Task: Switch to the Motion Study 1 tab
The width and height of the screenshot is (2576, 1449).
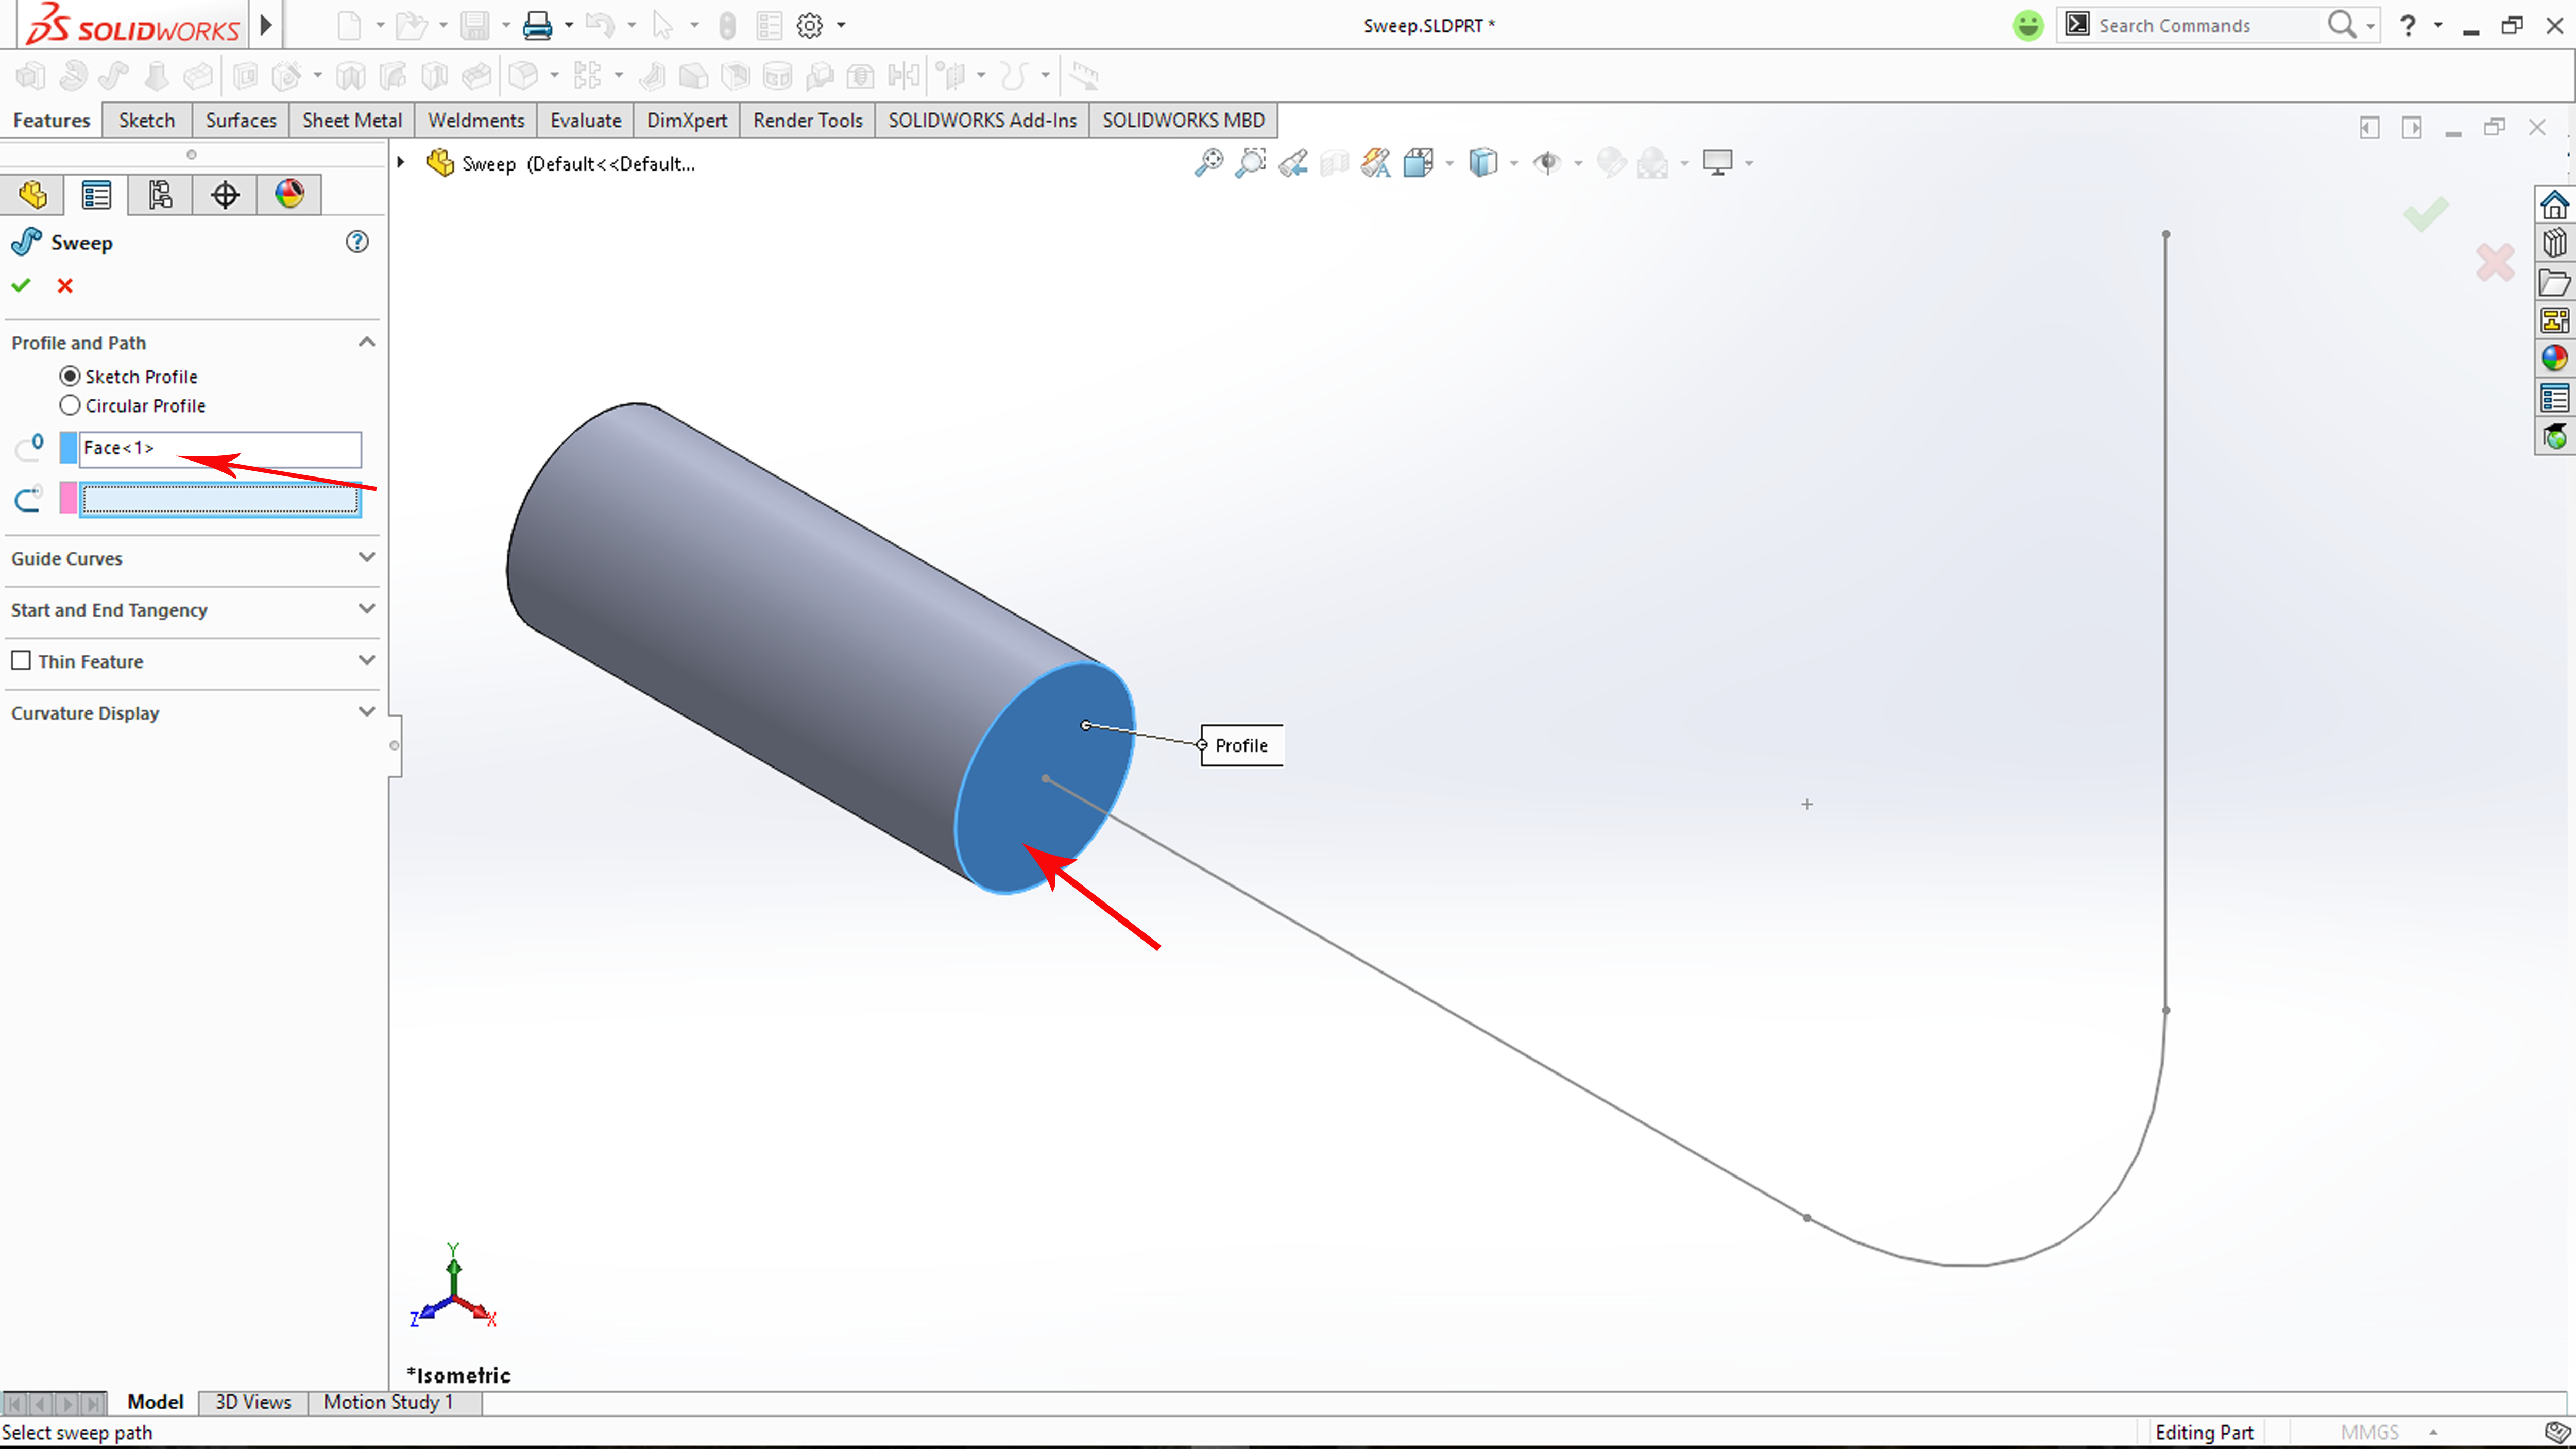Action: (x=388, y=1402)
